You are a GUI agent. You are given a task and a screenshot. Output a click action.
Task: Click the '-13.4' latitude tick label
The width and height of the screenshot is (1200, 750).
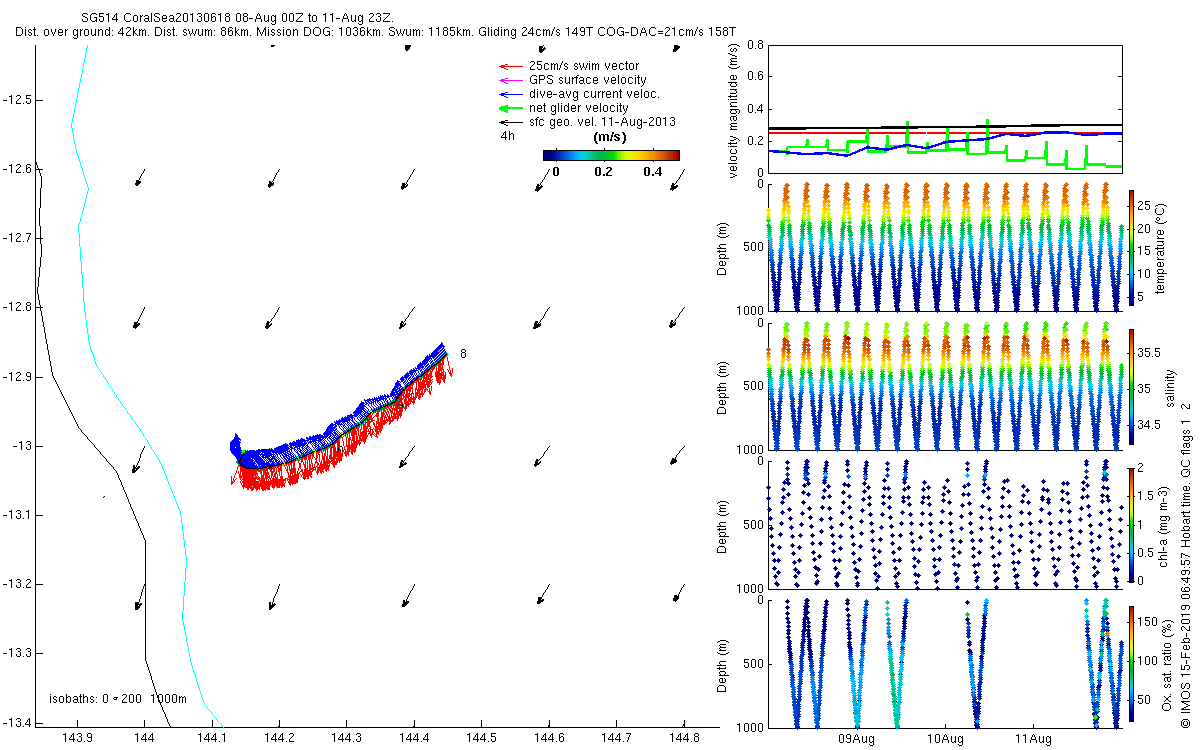(x=18, y=722)
